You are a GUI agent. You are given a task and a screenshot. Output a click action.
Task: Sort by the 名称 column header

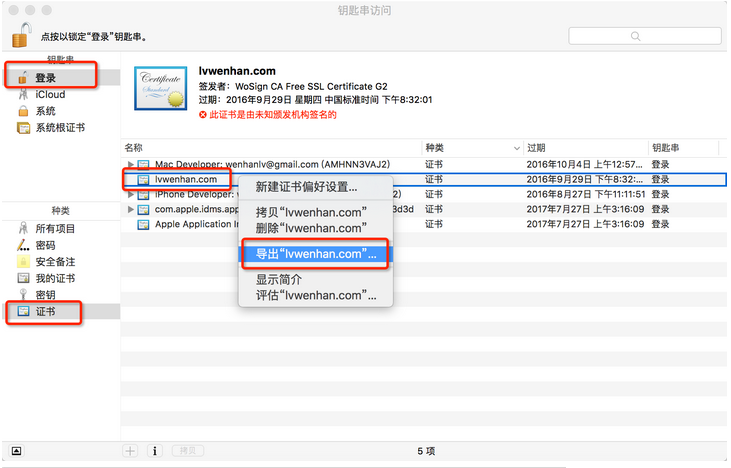271,148
